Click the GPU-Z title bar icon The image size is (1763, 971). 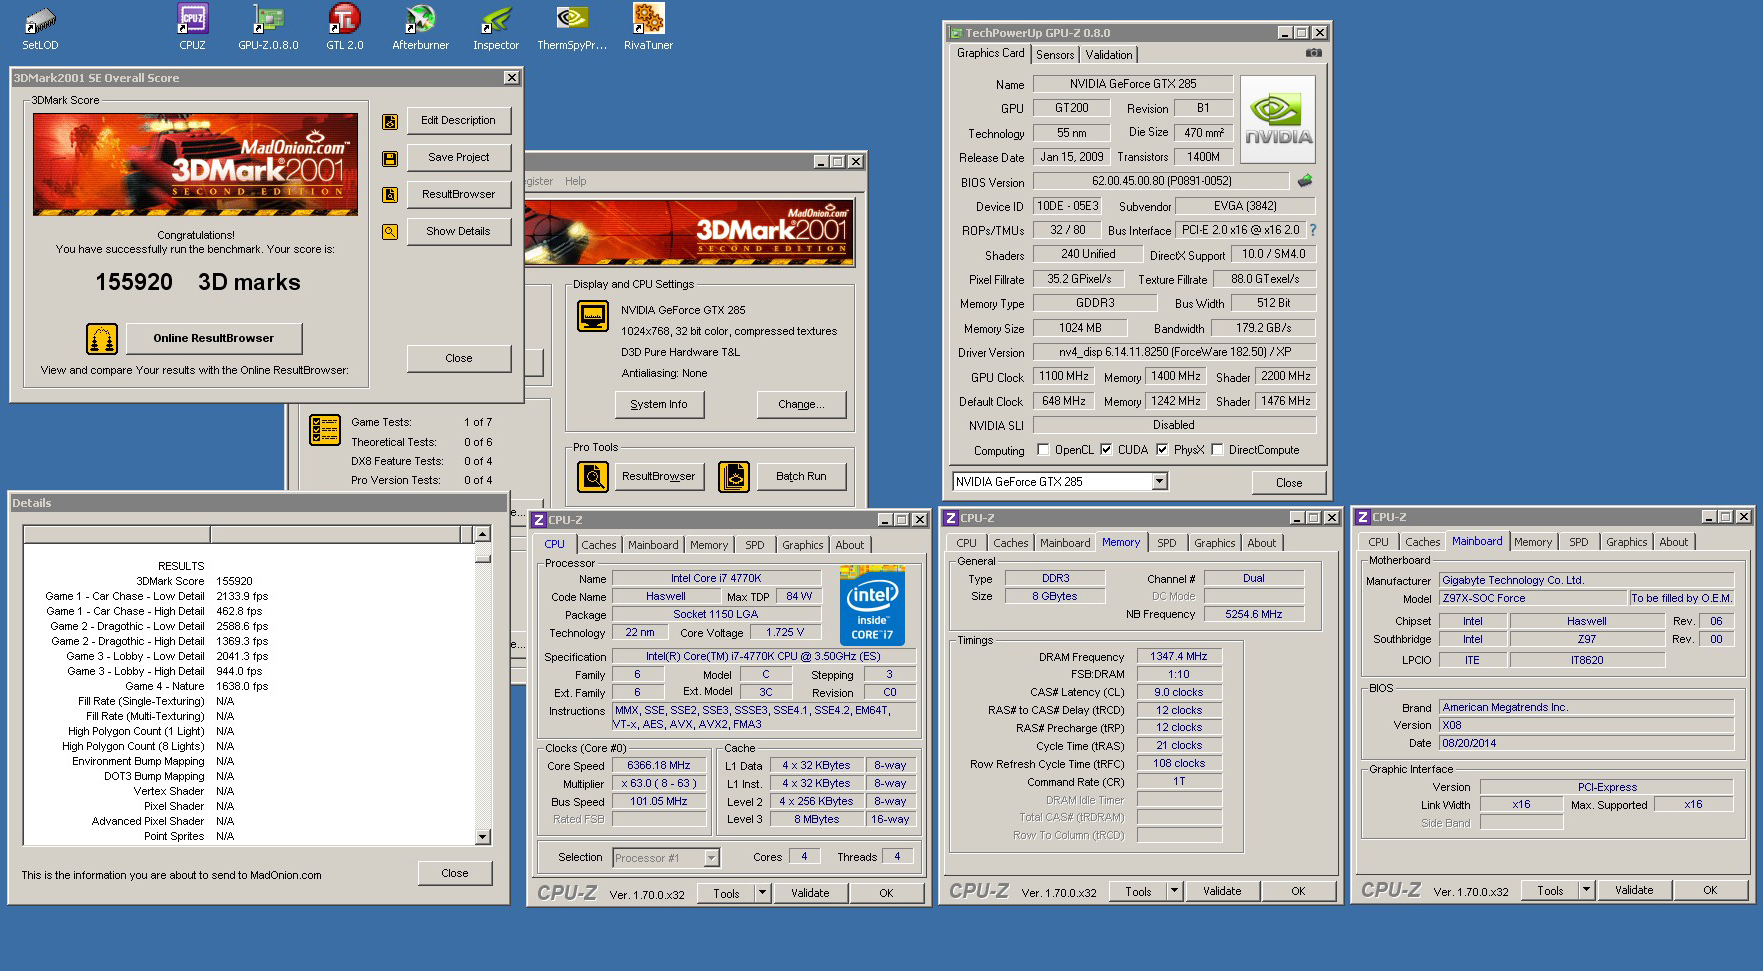[x=956, y=33]
